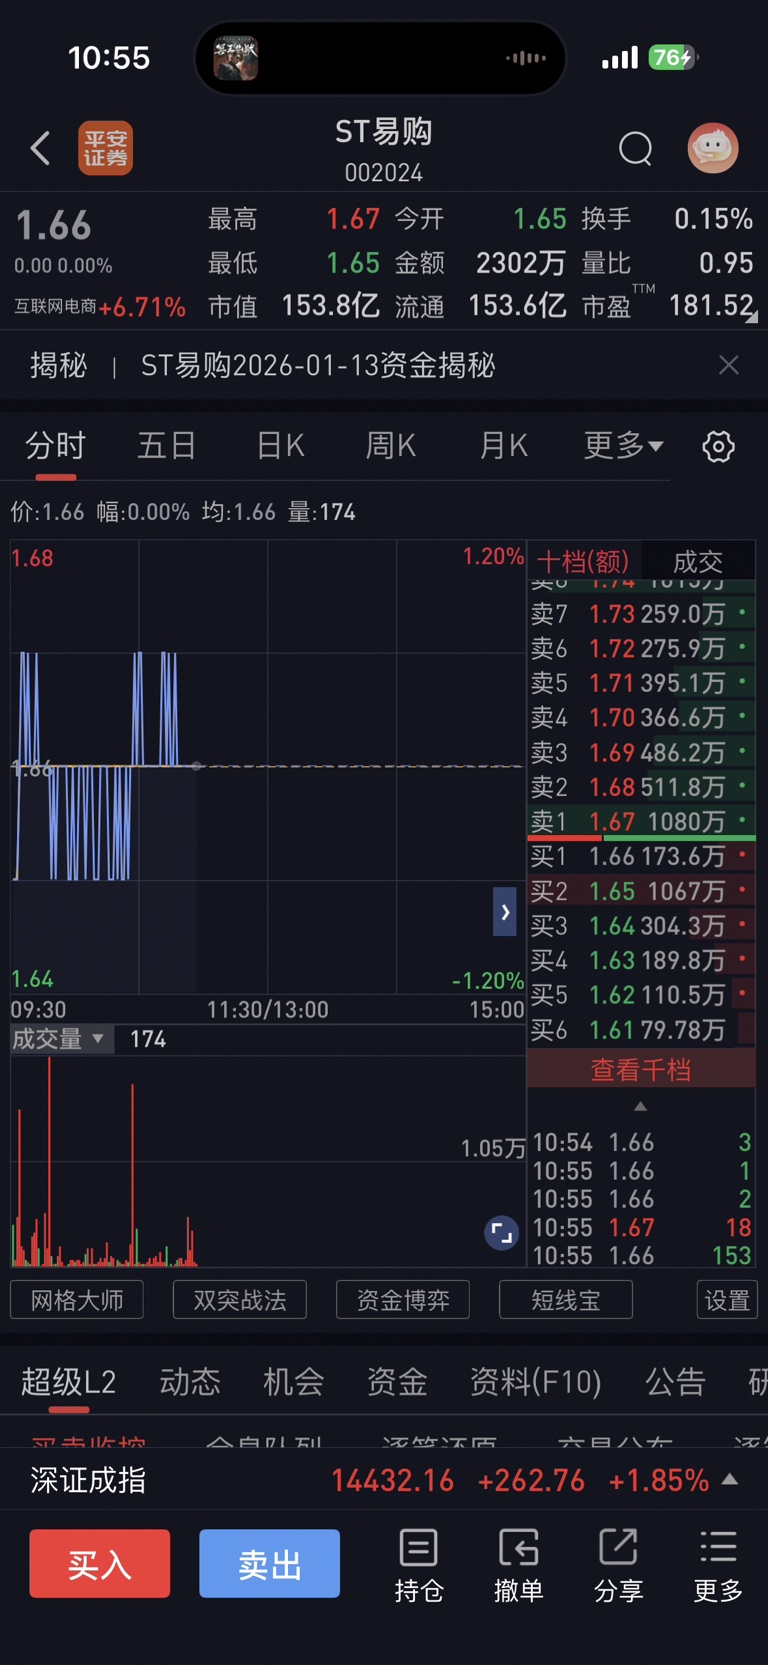Open fullscreen chart icon

pyautogui.click(x=502, y=1233)
